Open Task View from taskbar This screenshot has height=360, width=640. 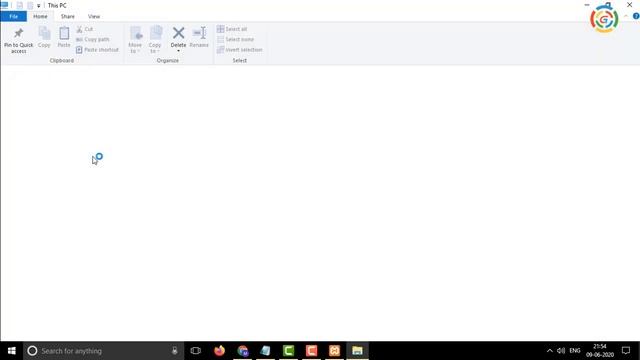pyautogui.click(x=196, y=351)
